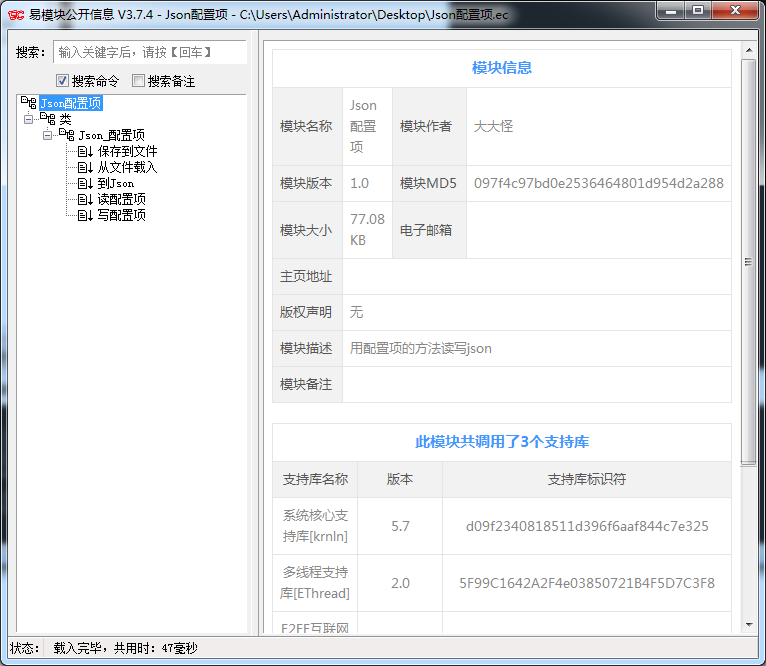
Task: Select 读配置项 in the tree
Action: [121, 199]
